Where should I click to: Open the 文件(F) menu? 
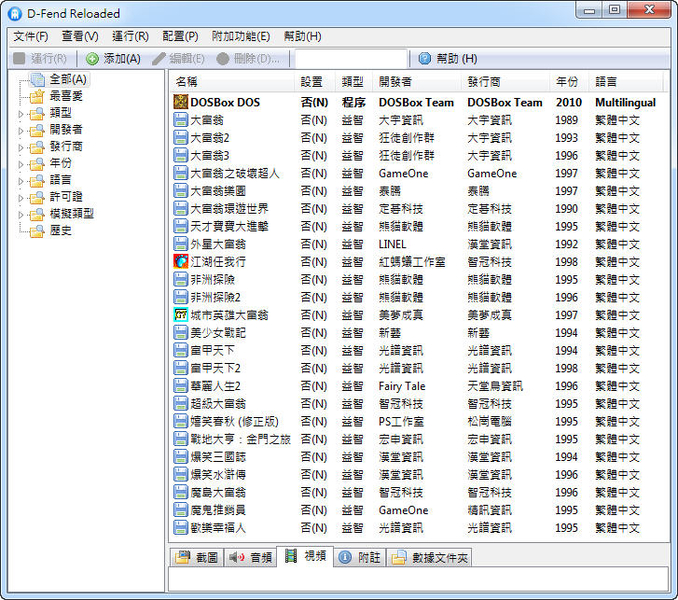pyautogui.click(x=31, y=36)
